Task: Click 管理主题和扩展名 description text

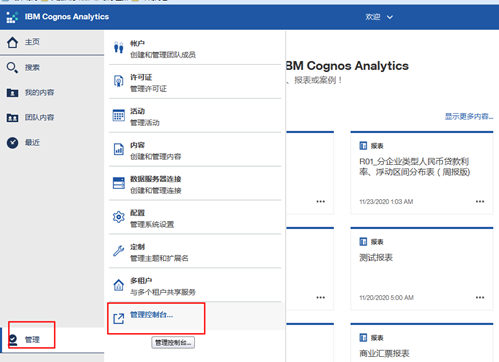Action: [159, 258]
